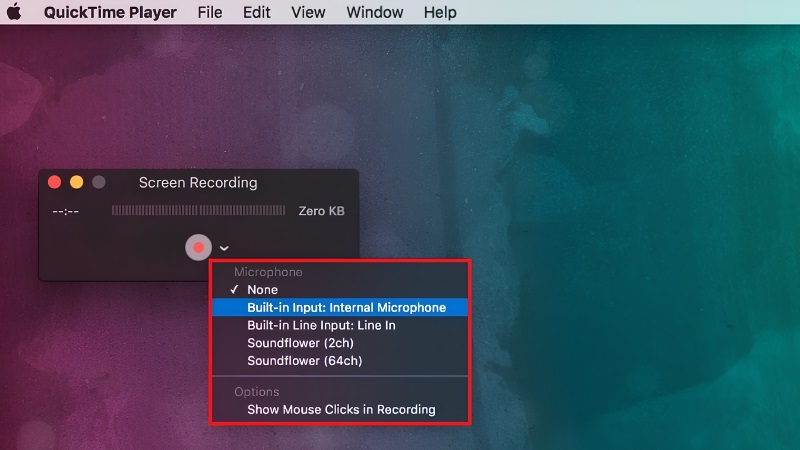Viewport: 800px width, 450px height.
Task: Open the Window menu
Action: click(374, 12)
